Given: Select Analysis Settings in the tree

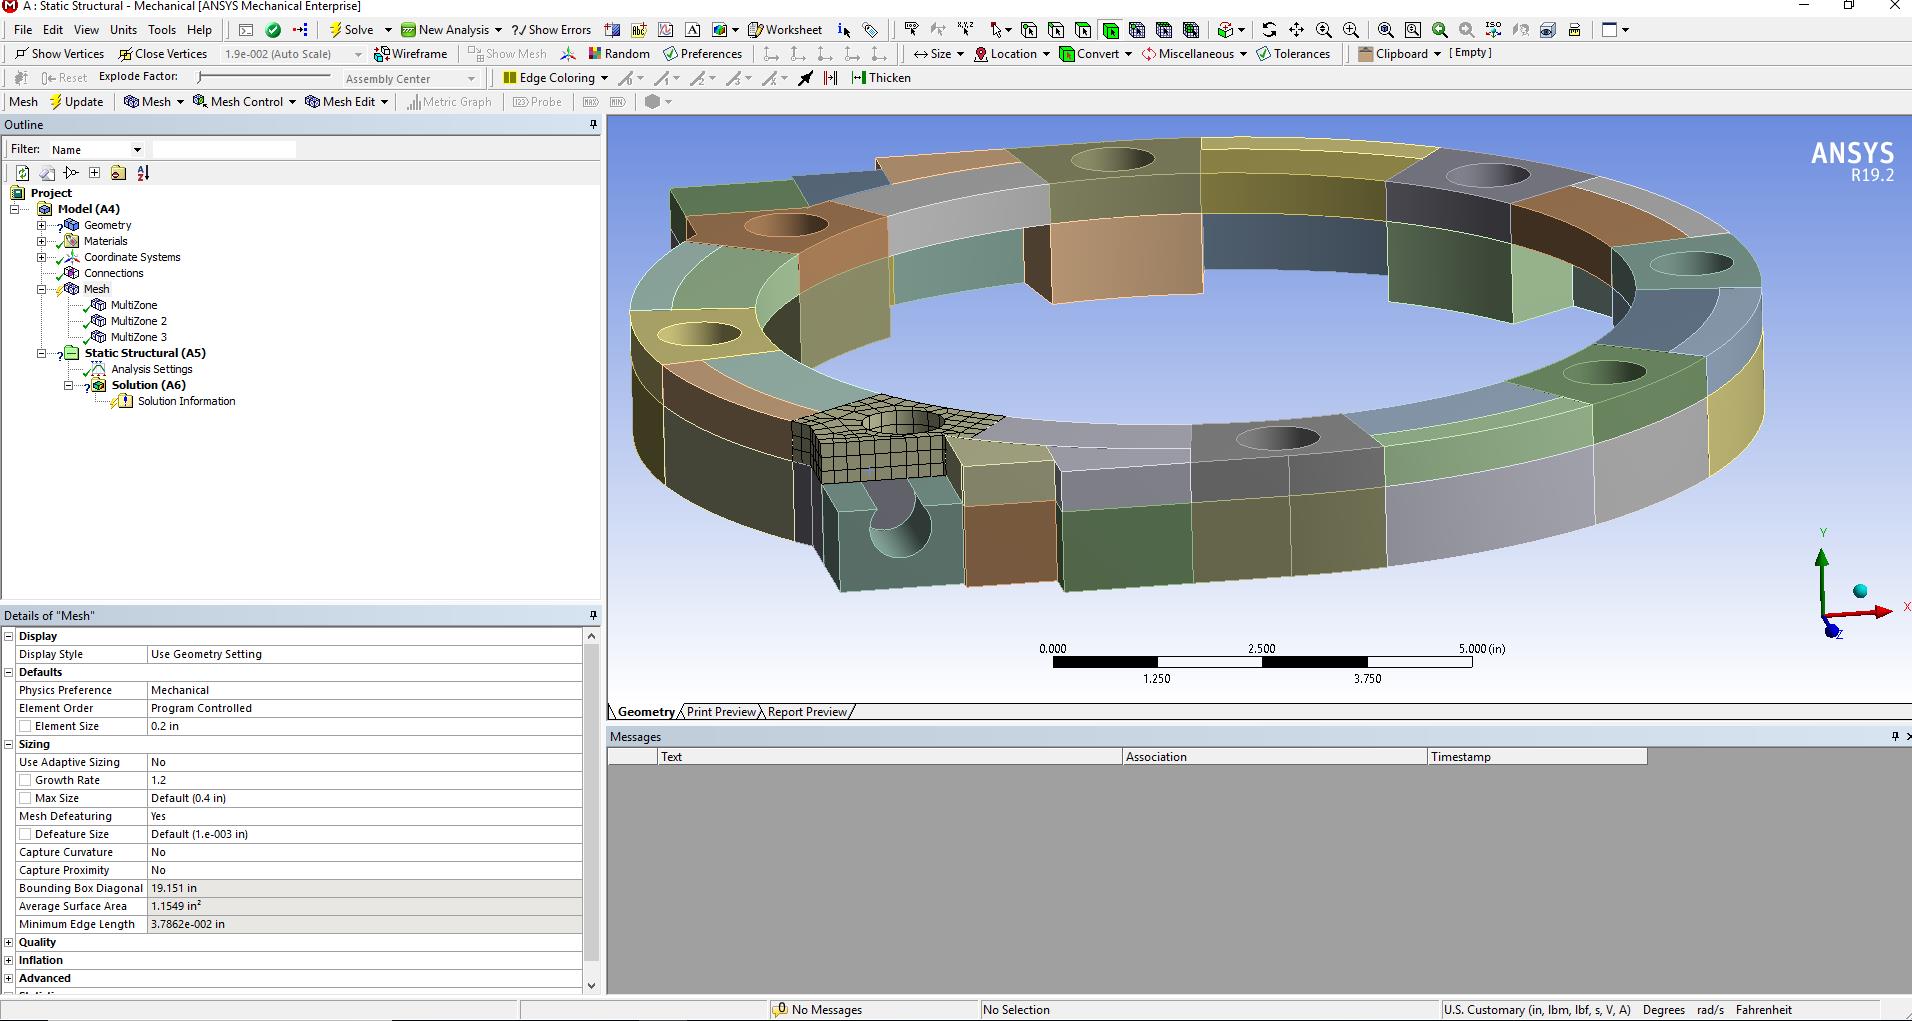Looking at the screenshot, I should pyautogui.click(x=151, y=369).
